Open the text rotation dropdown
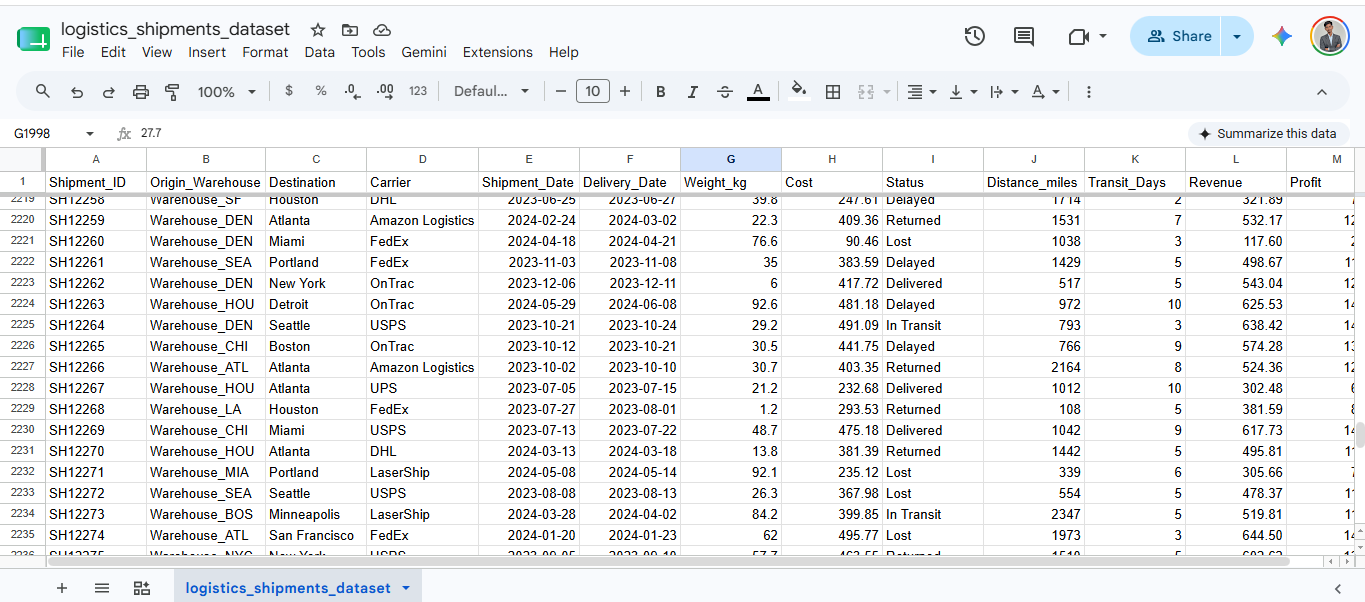The image size is (1365, 602). point(1045,91)
